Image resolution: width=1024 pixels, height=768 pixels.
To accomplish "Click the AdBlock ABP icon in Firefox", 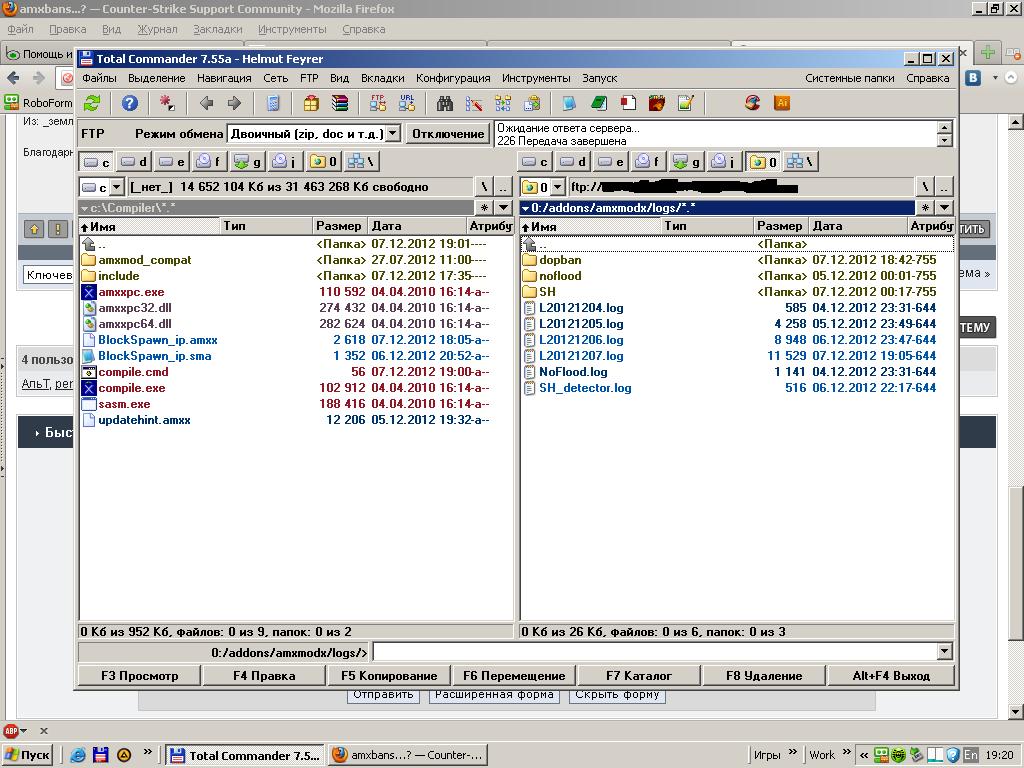I will [x=11, y=731].
